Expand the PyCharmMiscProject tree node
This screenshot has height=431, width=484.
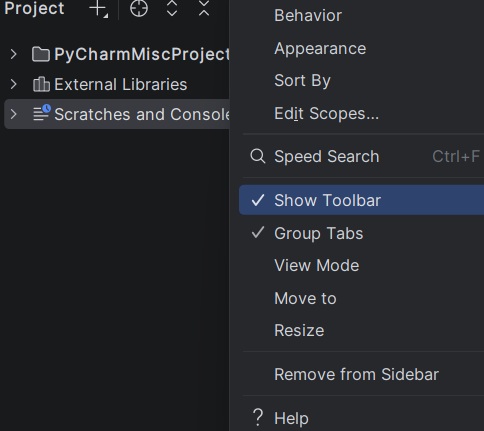pyautogui.click(x=13, y=54)
